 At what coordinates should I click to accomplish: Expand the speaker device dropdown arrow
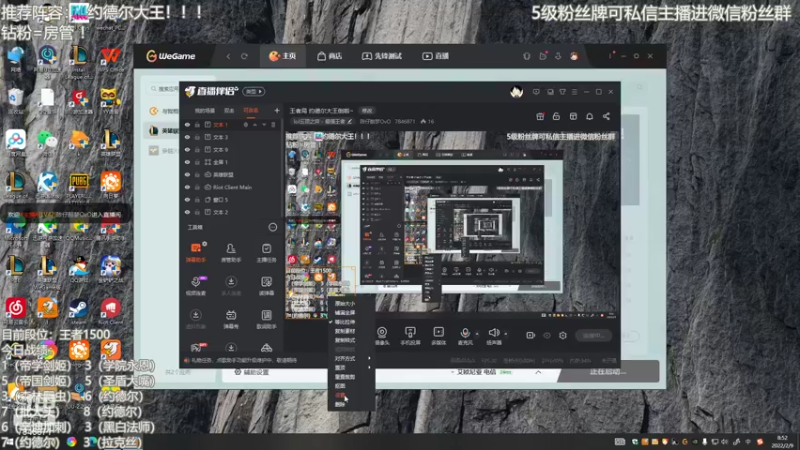(x=506, y=334)
